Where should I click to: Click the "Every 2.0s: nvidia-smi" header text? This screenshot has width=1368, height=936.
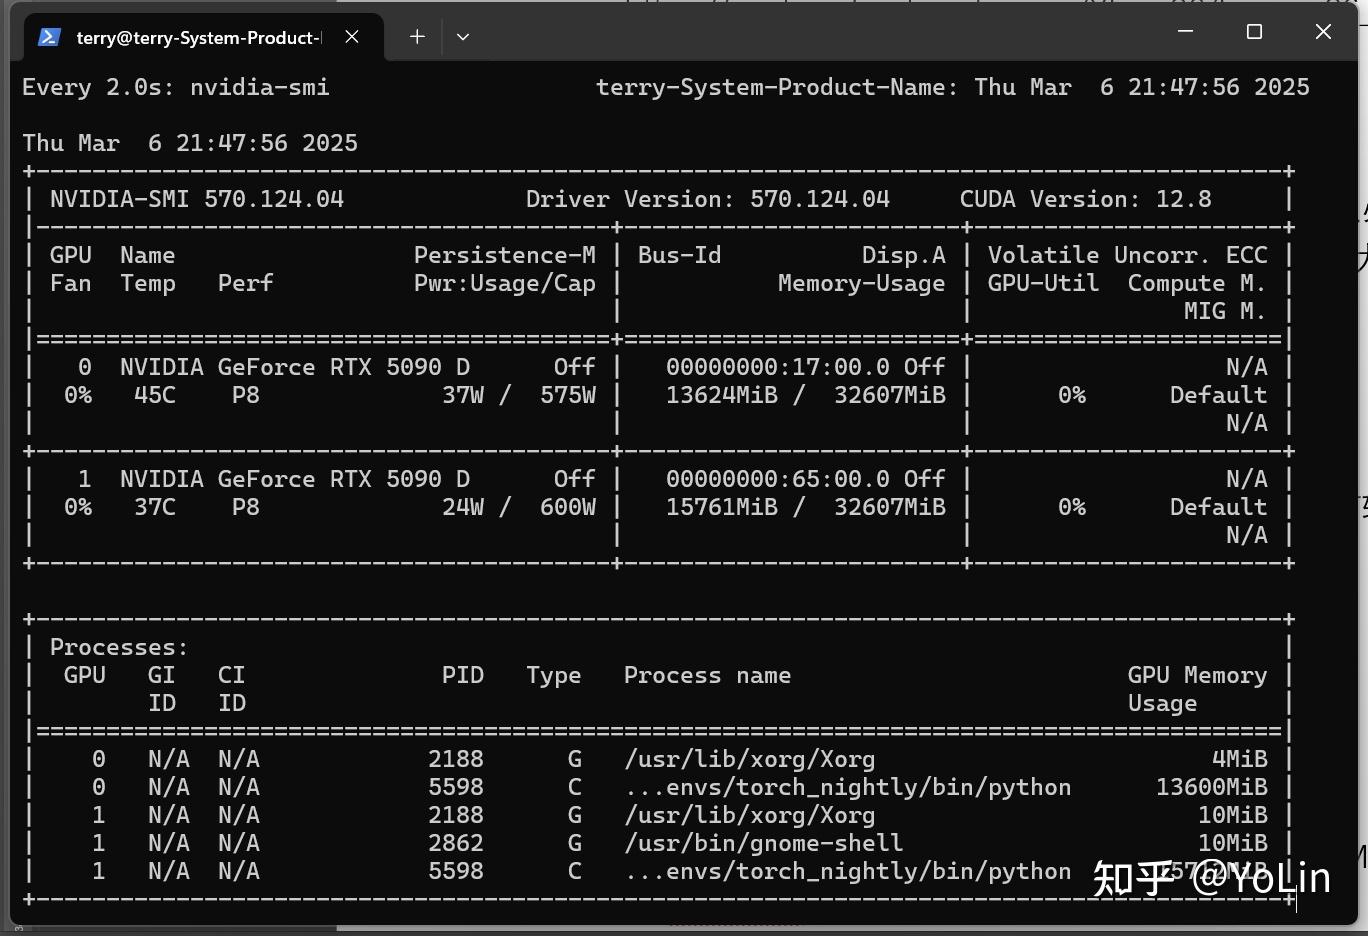coord(176,88)
